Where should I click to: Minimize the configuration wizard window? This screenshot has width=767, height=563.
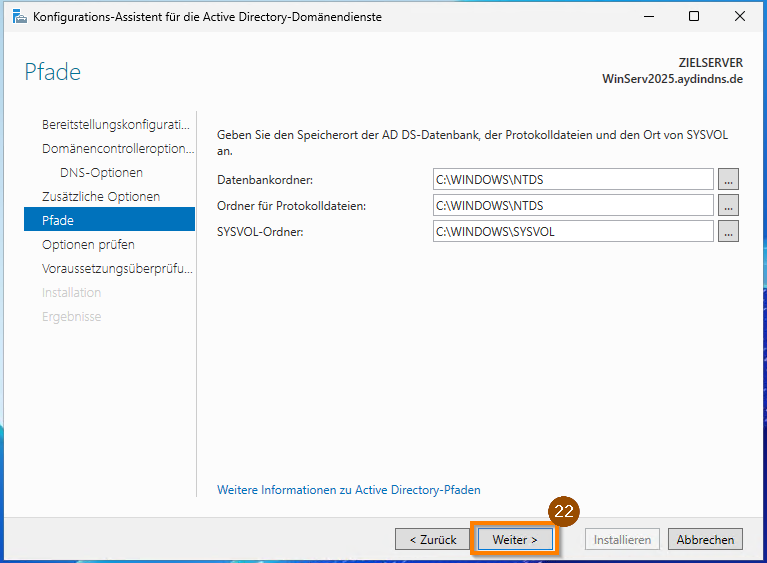(x=649, y=16)
